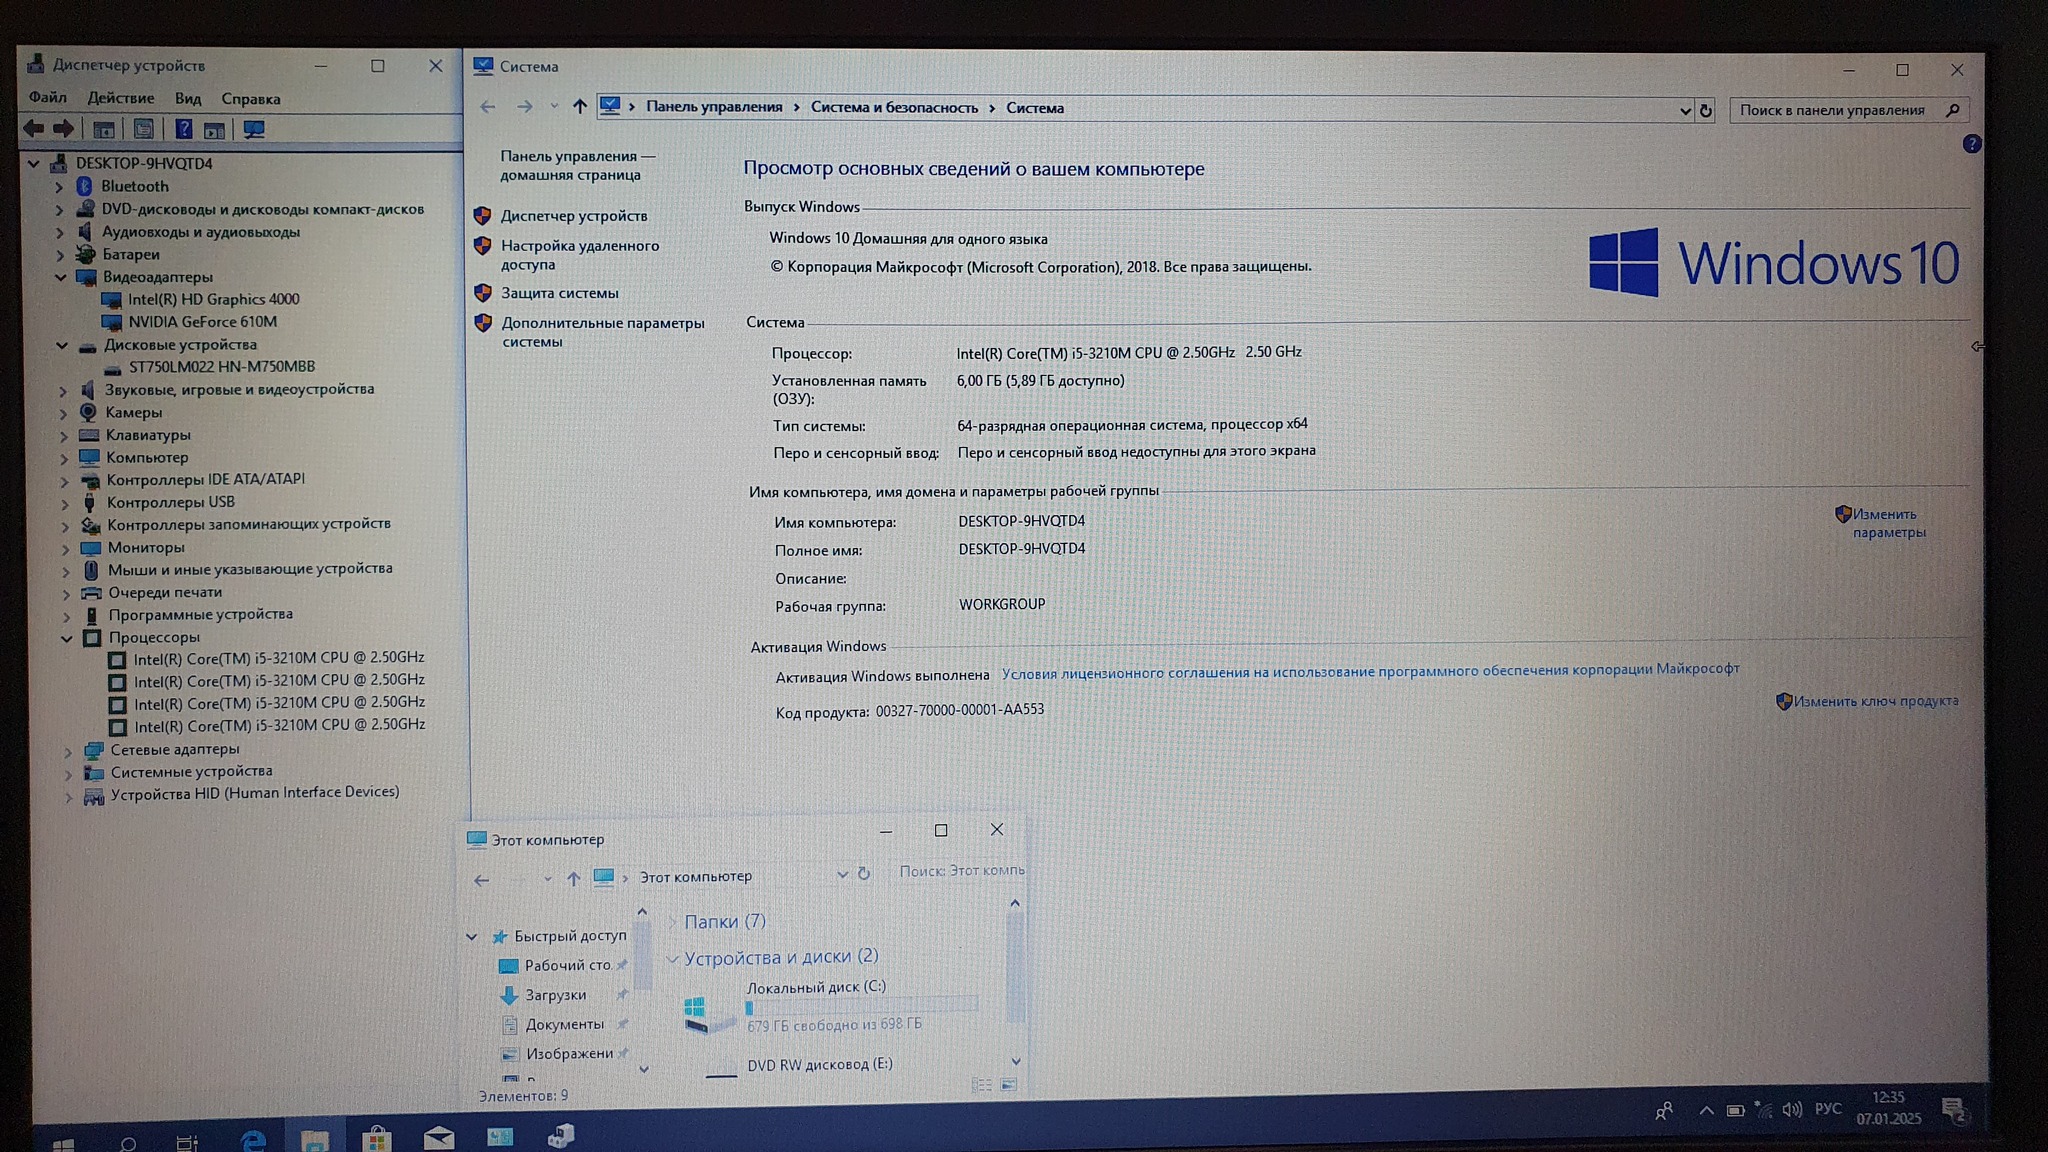Screen dimensions: 2048x1152
Task: Click the up arrow in System window
Action: pos(579,106)
